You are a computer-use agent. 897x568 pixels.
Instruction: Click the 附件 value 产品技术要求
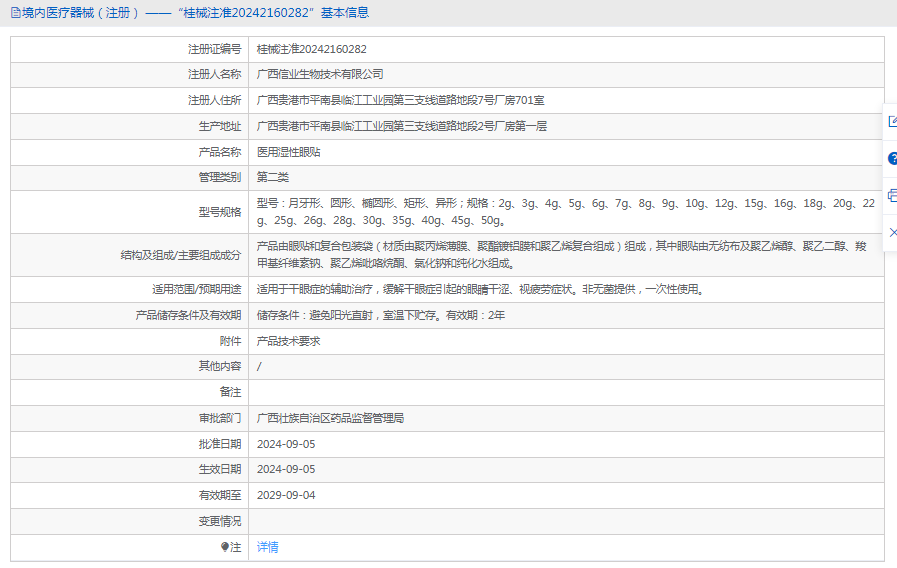pyautogui.click(x=289, y=341)
